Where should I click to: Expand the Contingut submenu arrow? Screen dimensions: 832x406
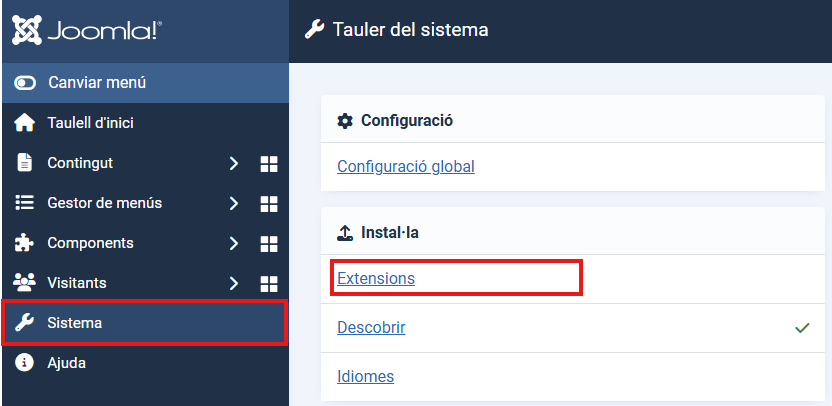click(233, 163)
